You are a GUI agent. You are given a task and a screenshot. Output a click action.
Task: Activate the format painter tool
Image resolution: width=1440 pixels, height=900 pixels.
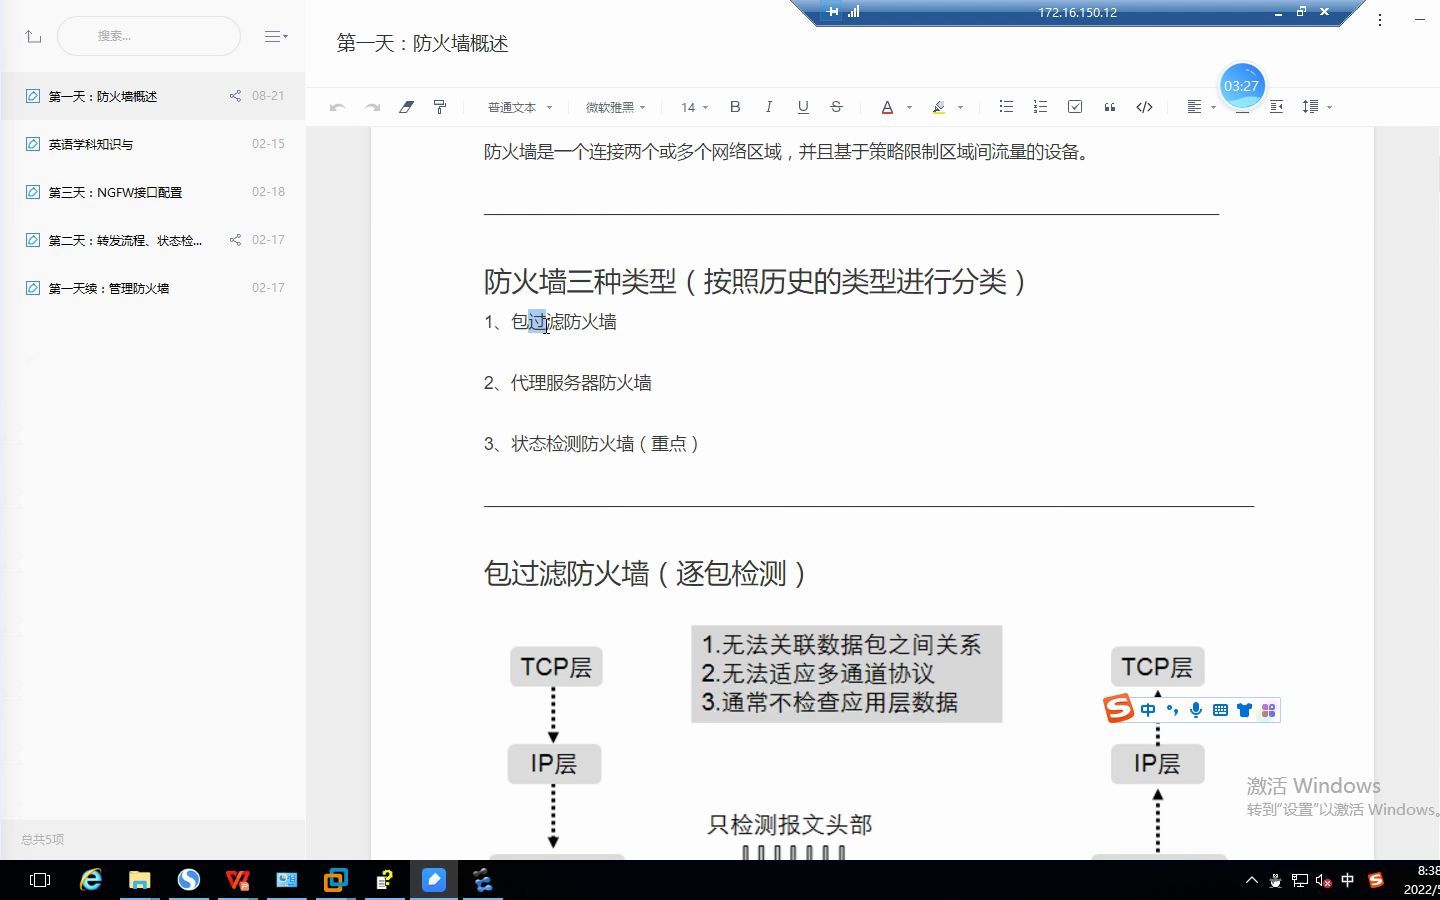pyautogui.click(x=440, y=107)
